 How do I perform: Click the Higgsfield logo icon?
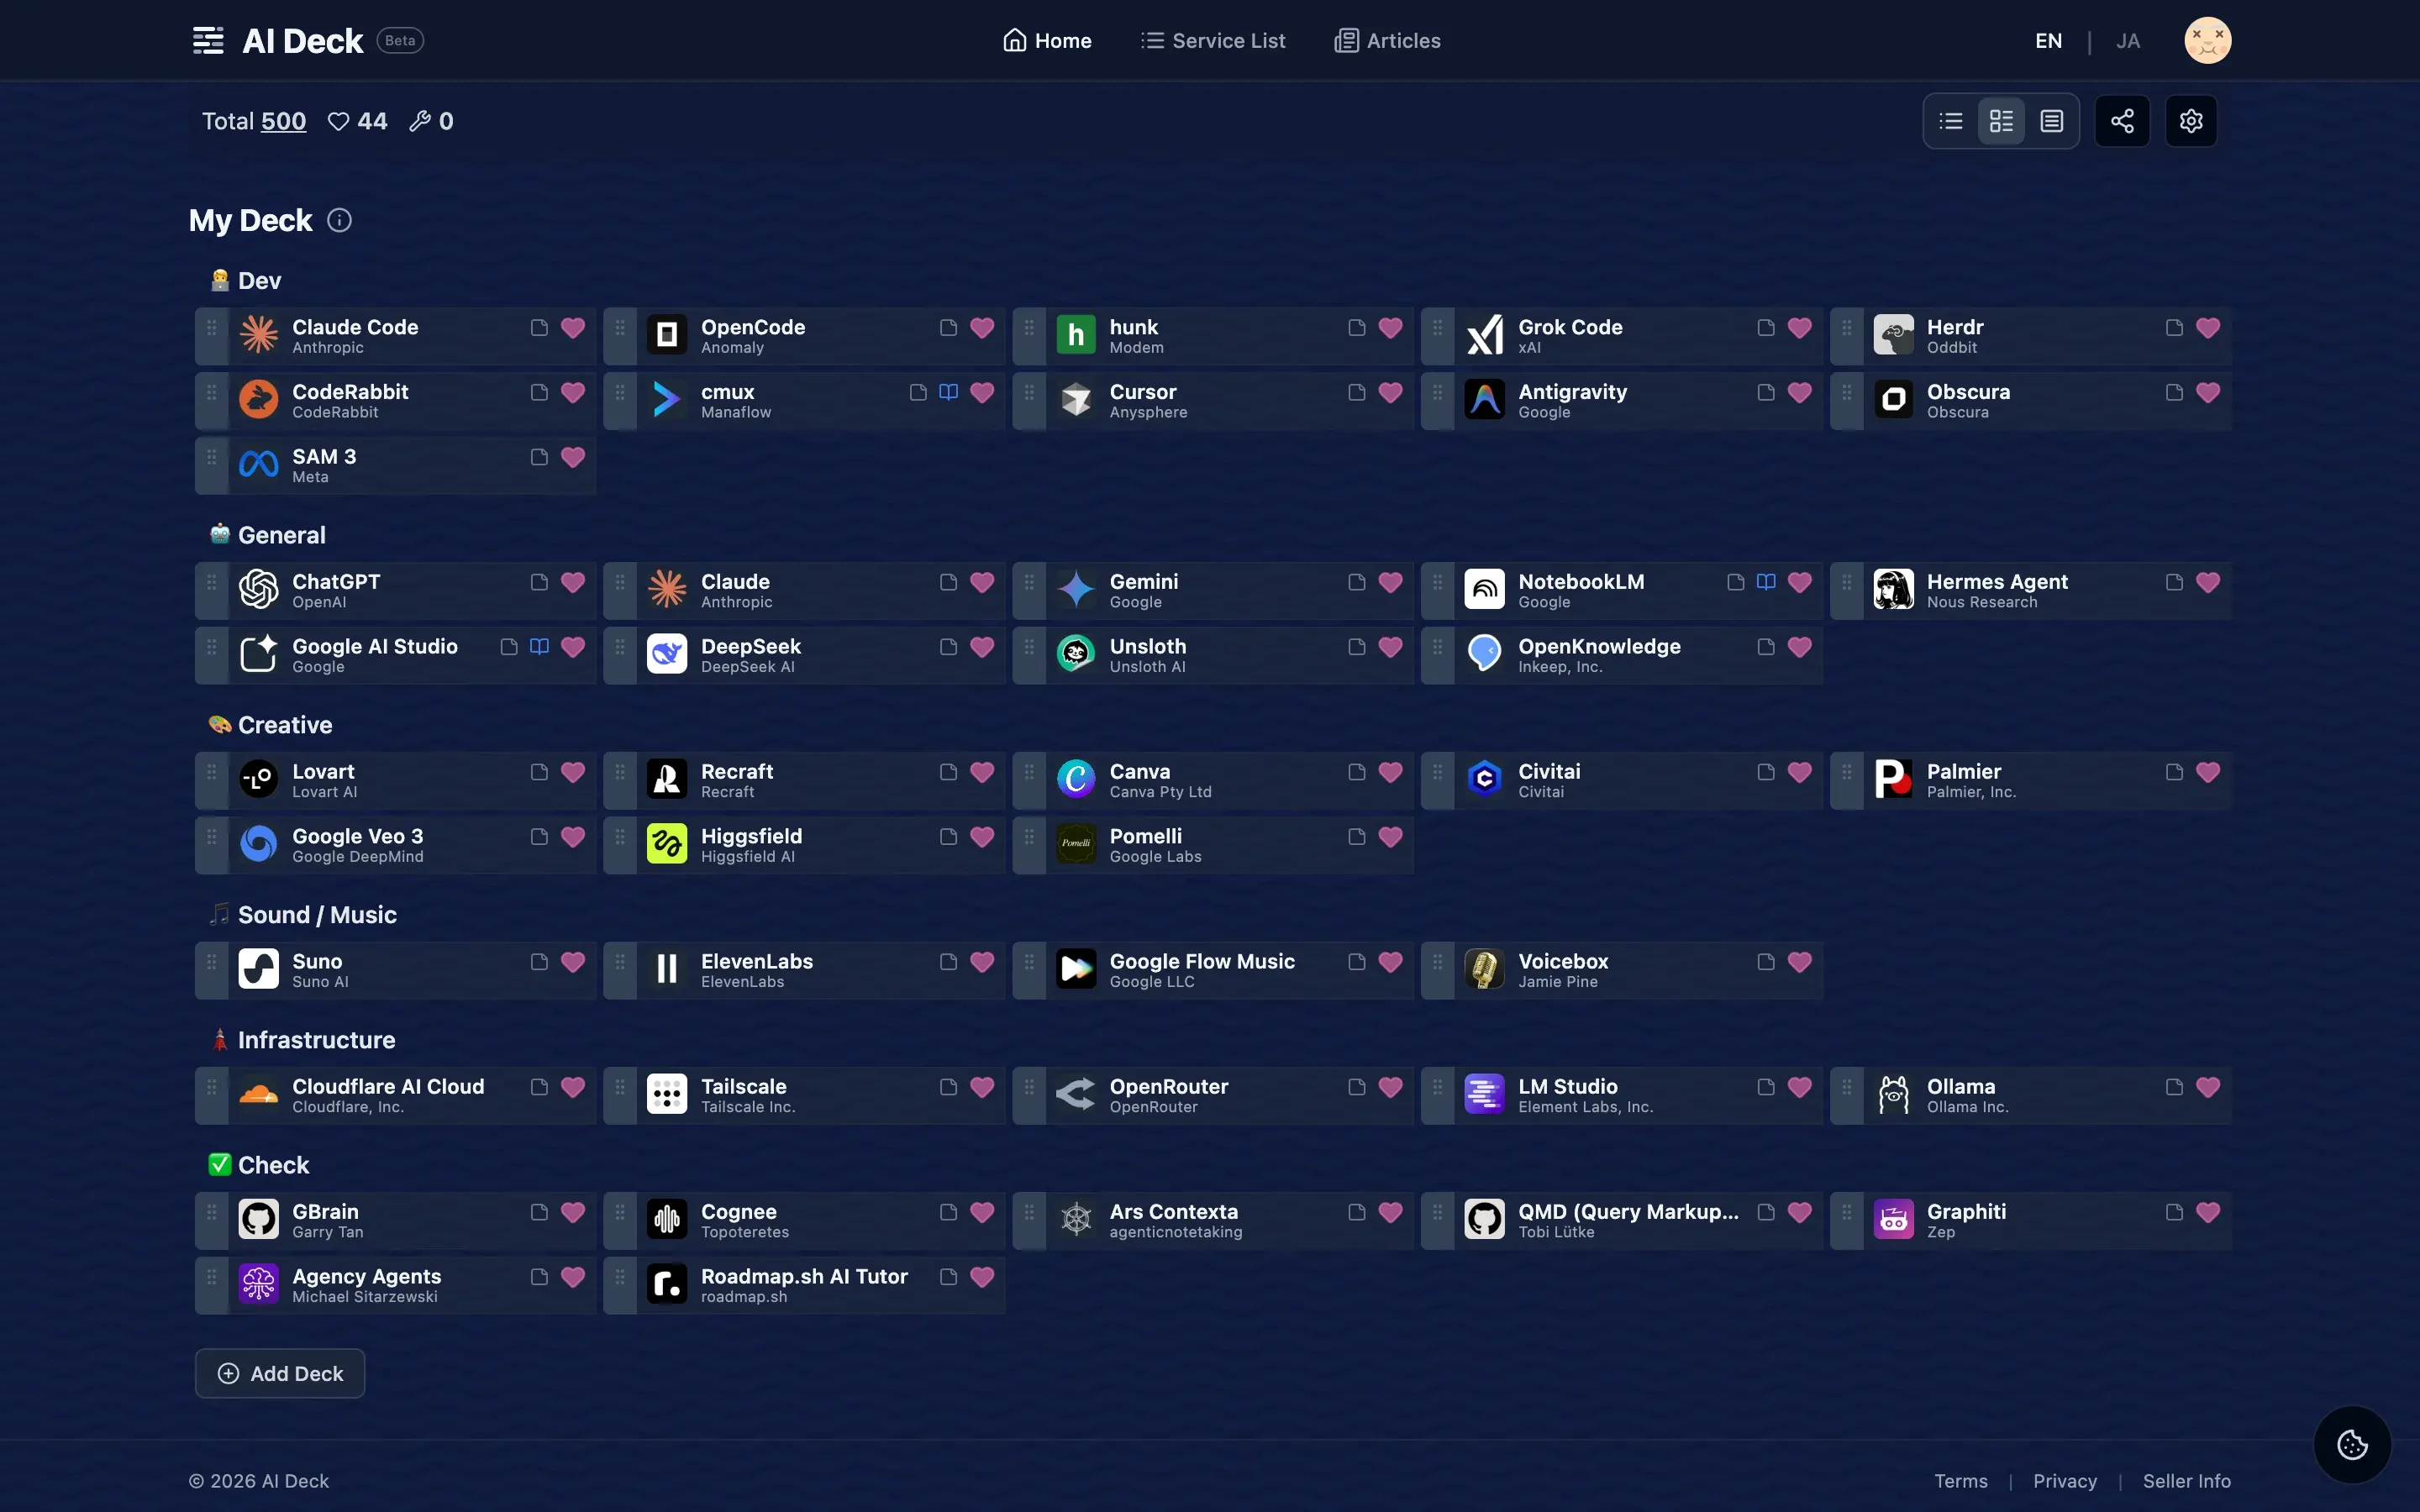click(667, 844)
